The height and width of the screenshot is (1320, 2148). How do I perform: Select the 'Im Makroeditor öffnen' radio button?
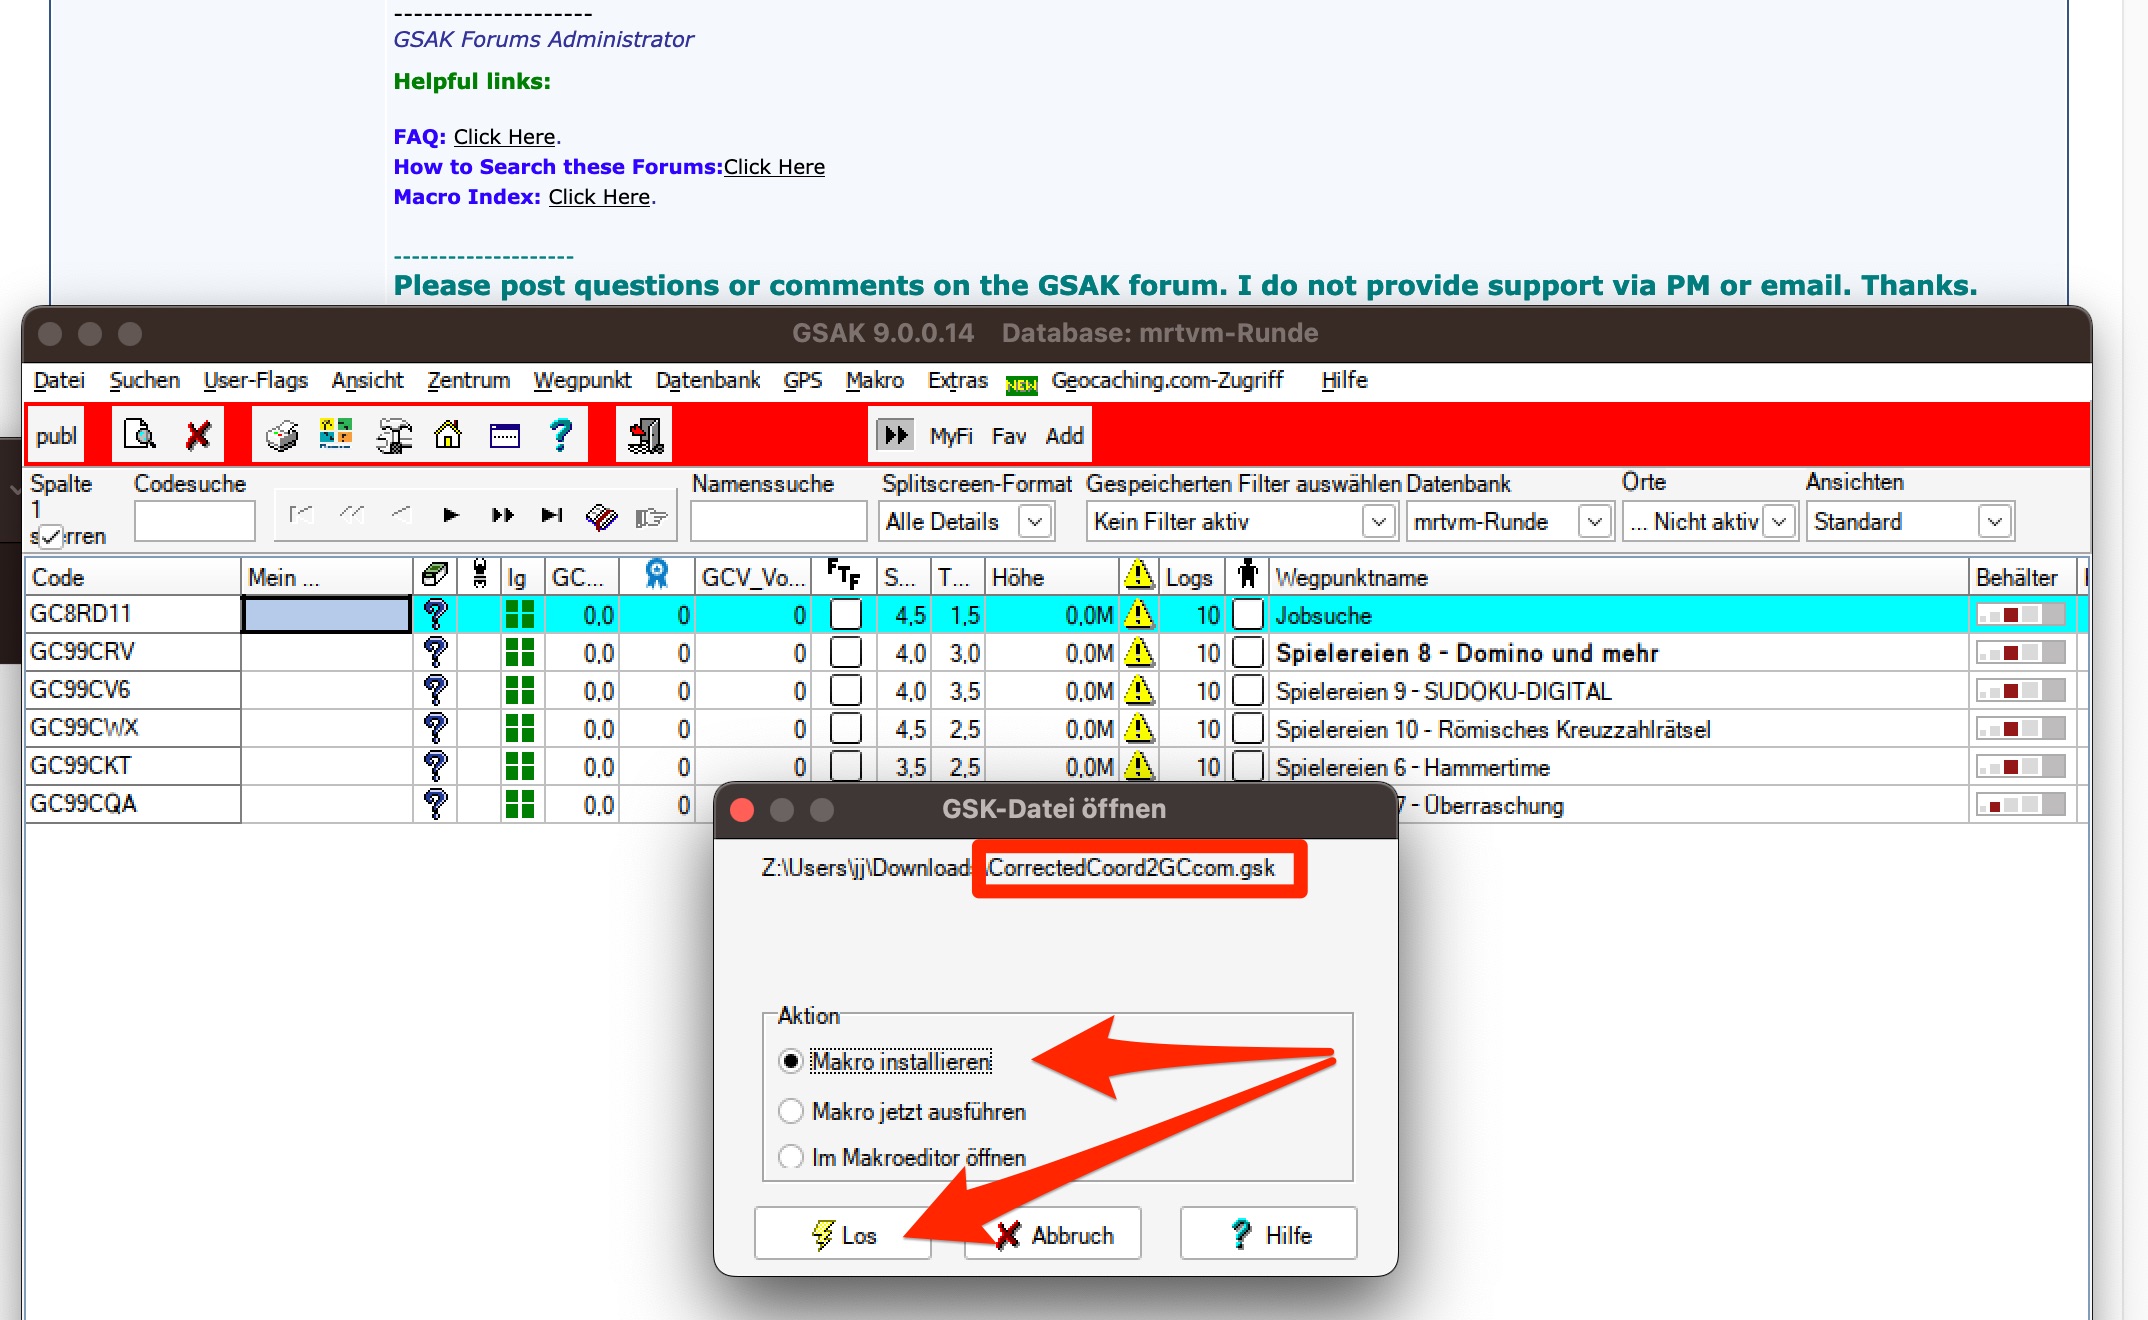tap(791, 1157)
